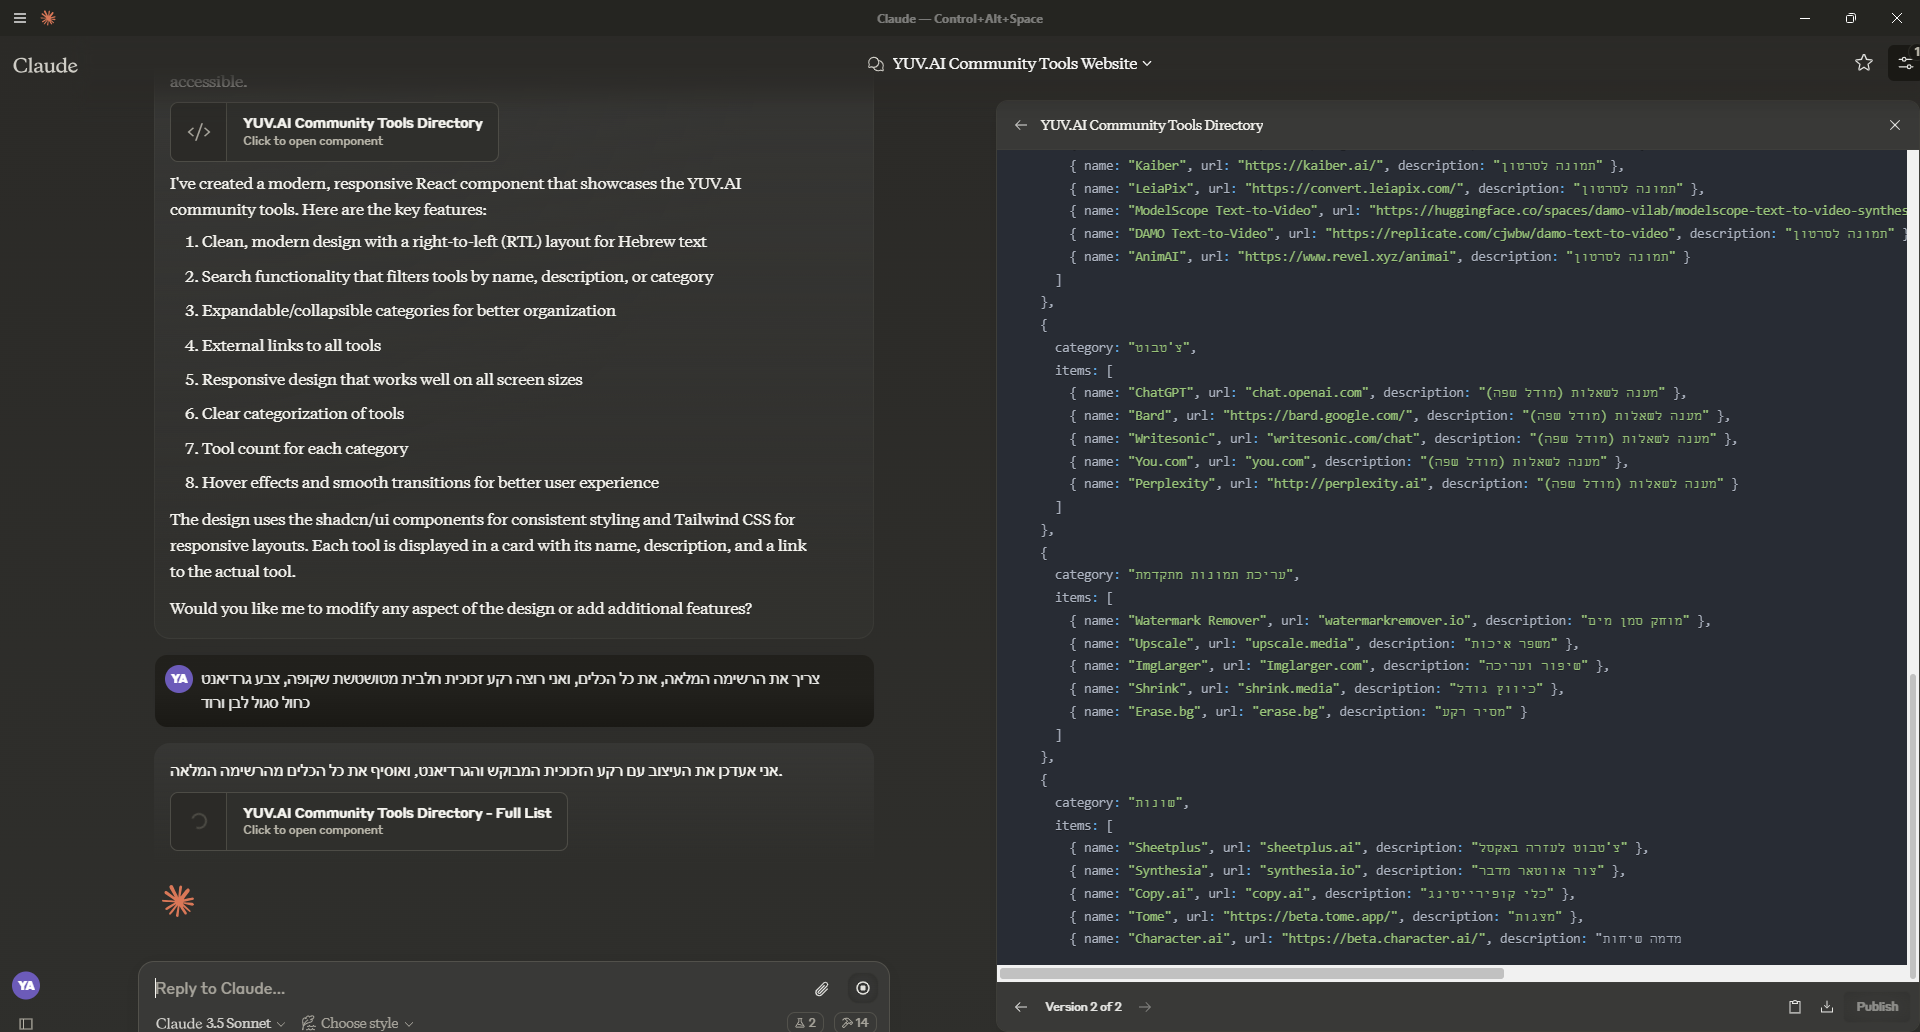Open the Claude 3.5 Sonnet model selector
This screenshot has height=1032, width=1920.
coord(220,1023)
